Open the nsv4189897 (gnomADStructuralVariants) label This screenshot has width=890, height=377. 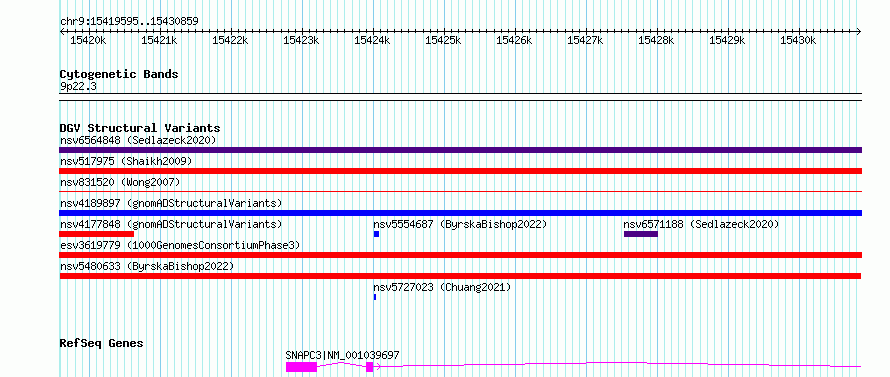171,203
